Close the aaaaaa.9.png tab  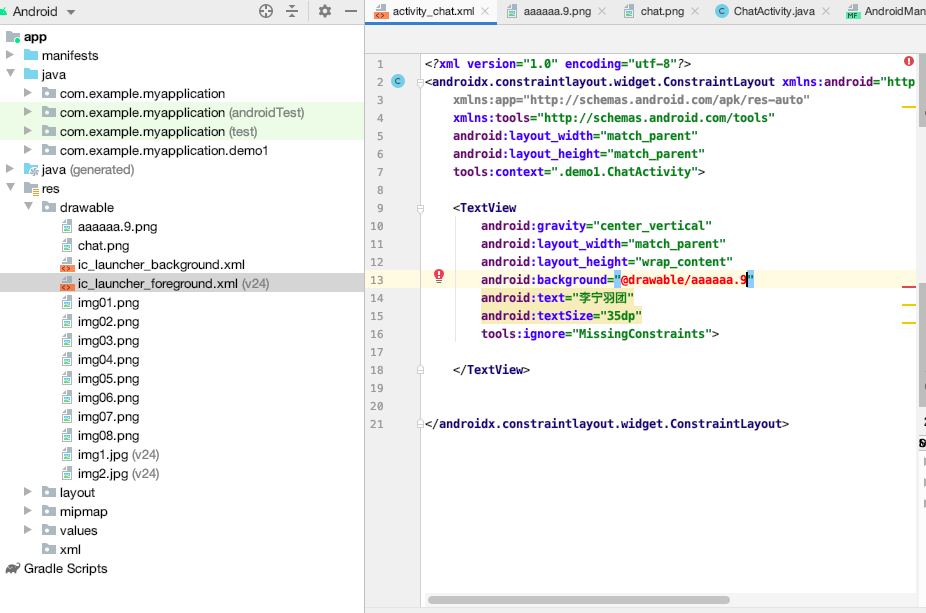click(x=602, y=11)
